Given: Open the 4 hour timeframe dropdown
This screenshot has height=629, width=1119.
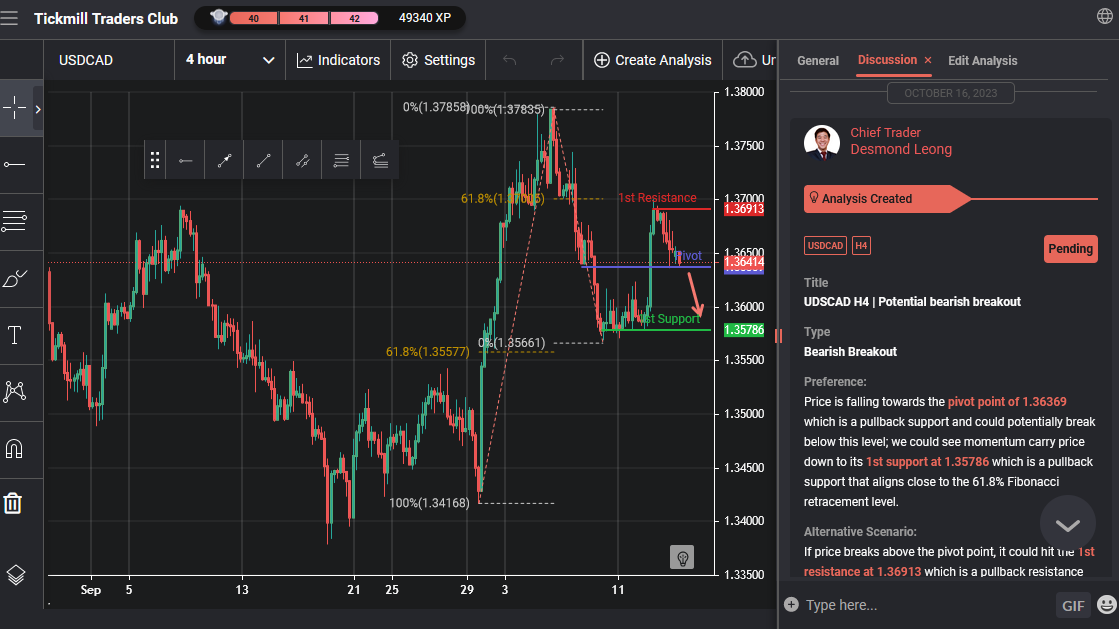Looking at the screenshot, I should pos(230,60).
